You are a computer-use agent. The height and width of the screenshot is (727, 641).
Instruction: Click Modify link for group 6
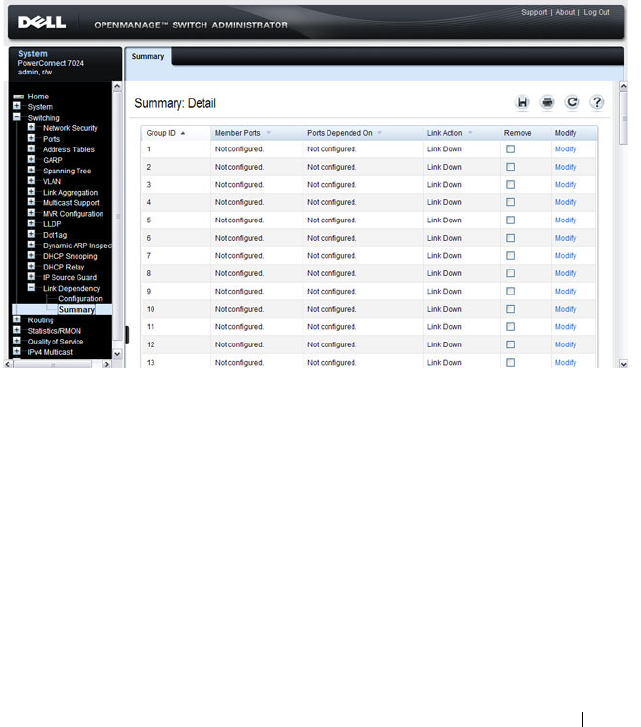tap(565, 238)
